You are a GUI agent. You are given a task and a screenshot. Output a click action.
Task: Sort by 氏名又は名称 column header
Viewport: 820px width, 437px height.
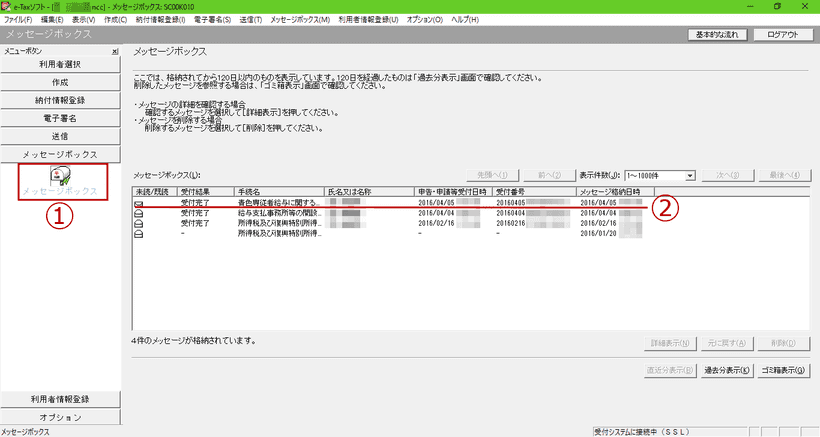369,192
